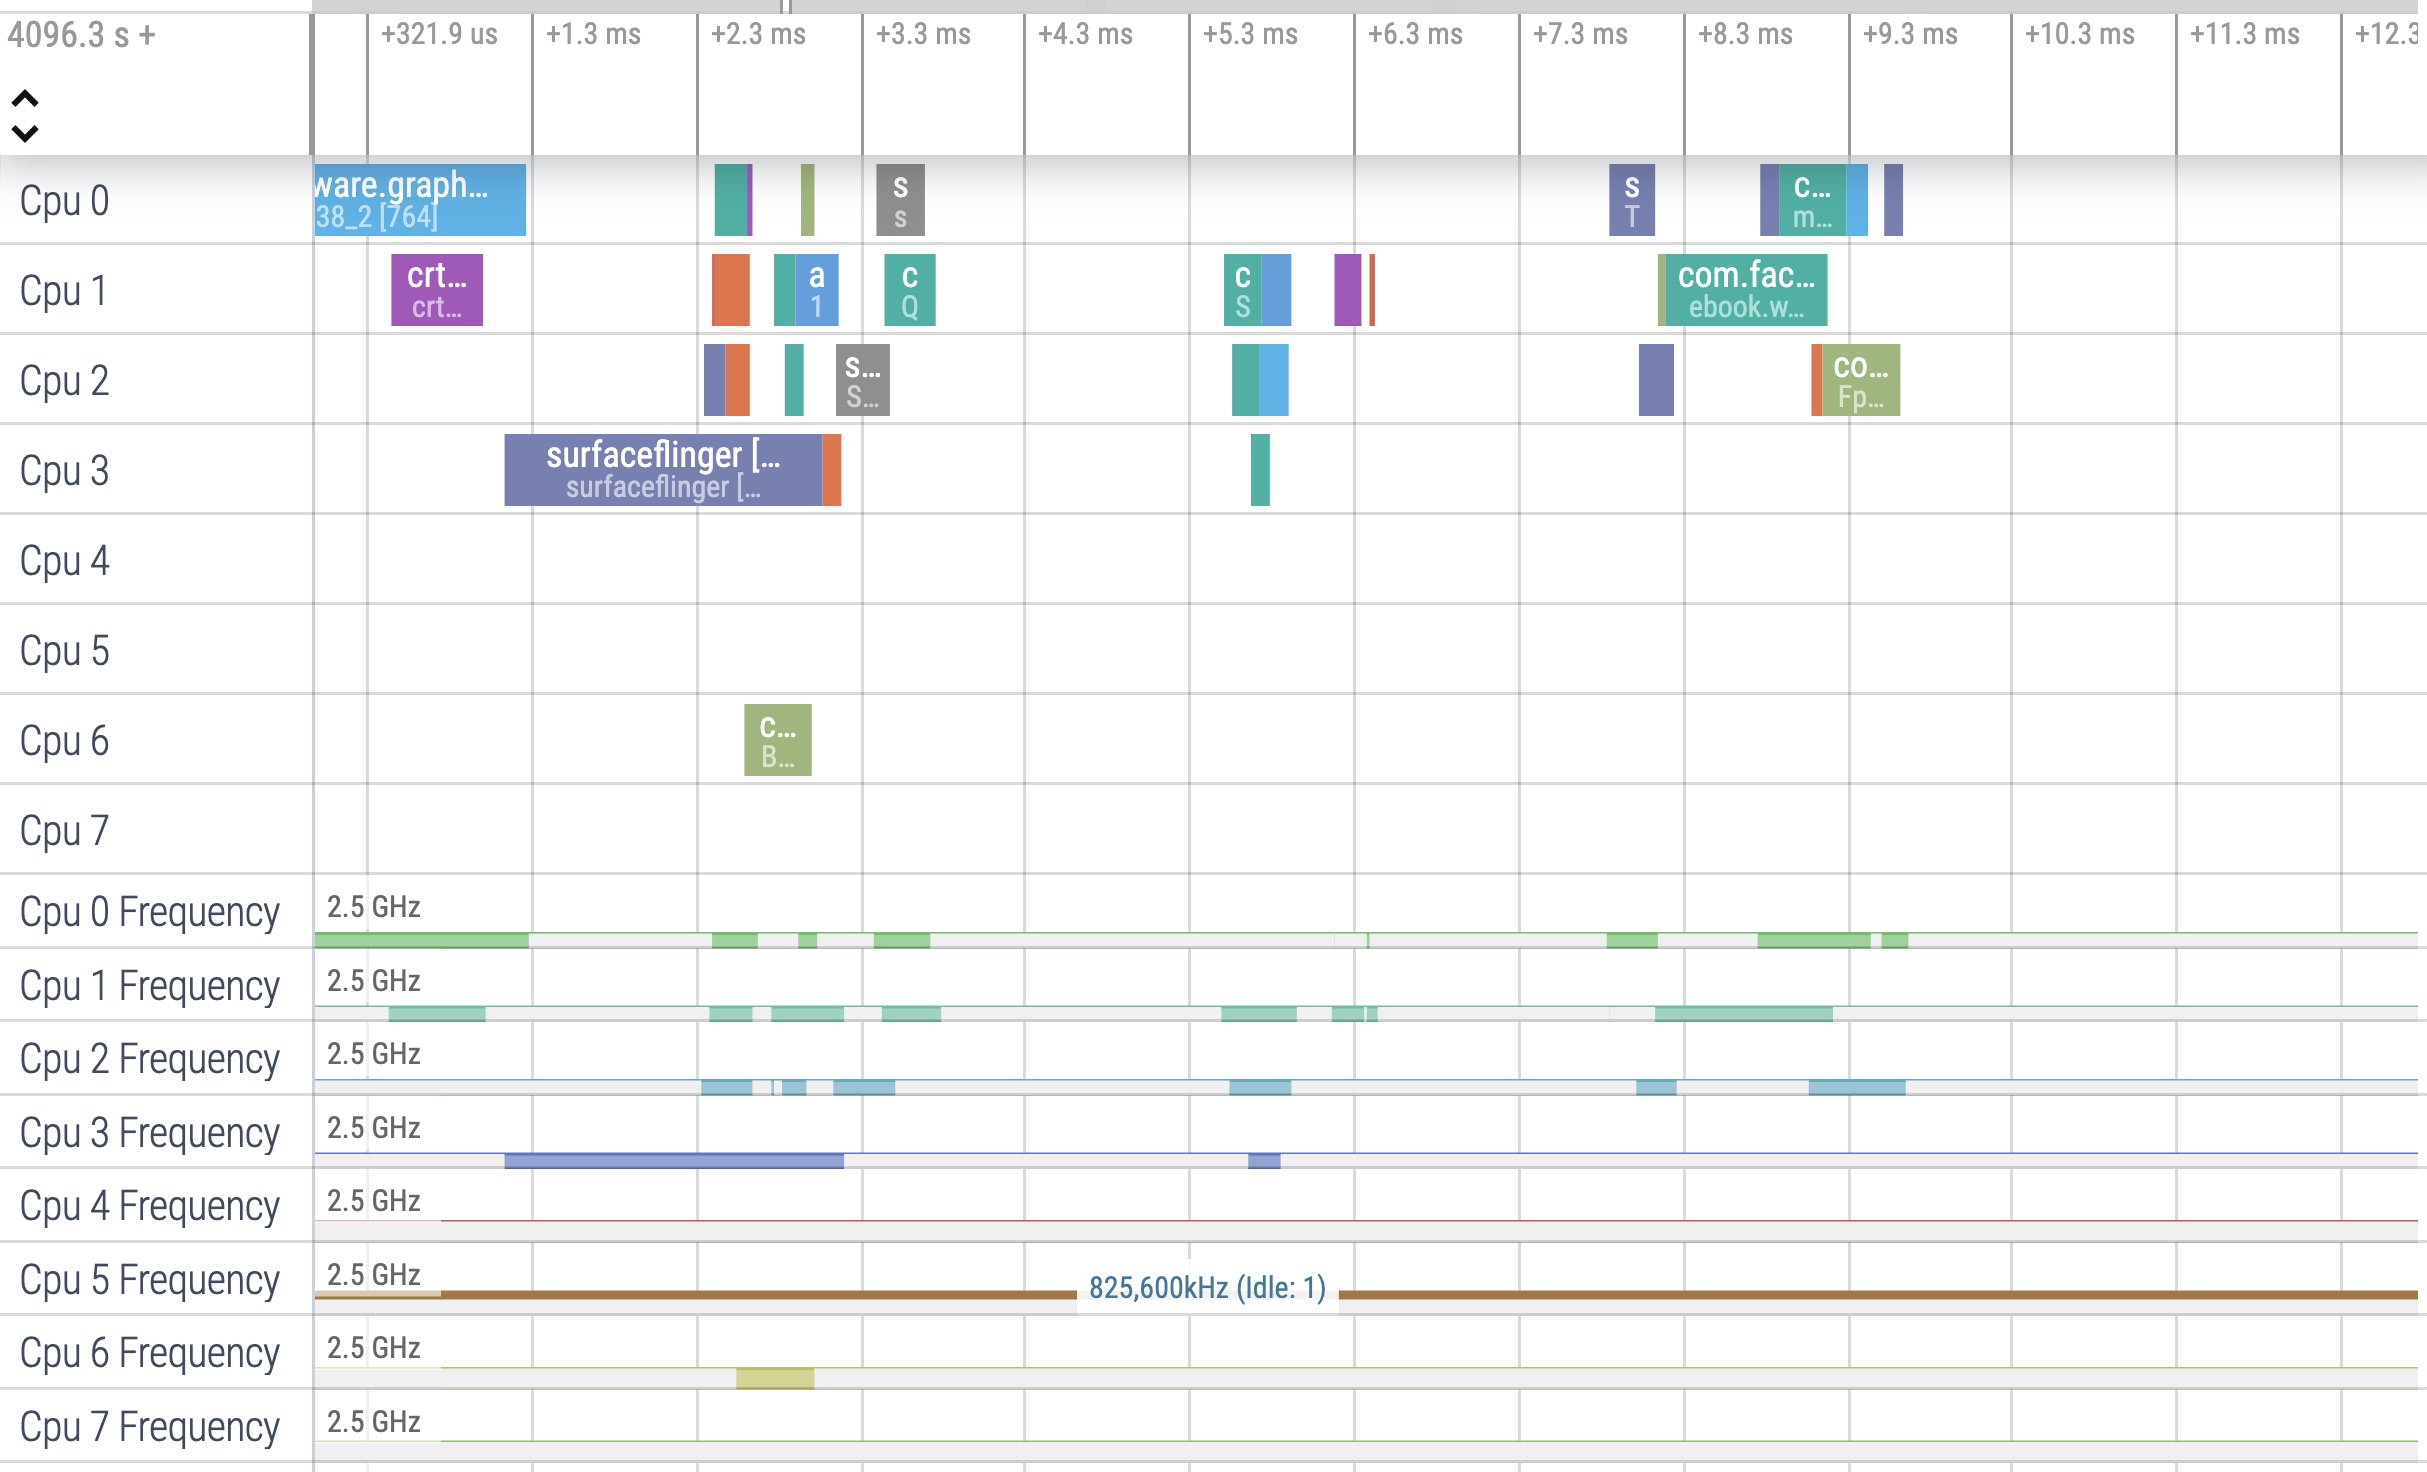Click the yellow Cpu 6 Frequency segment
Image resolution: width=2427 pixels, height=1472 pixels.
click(775, 1379)
